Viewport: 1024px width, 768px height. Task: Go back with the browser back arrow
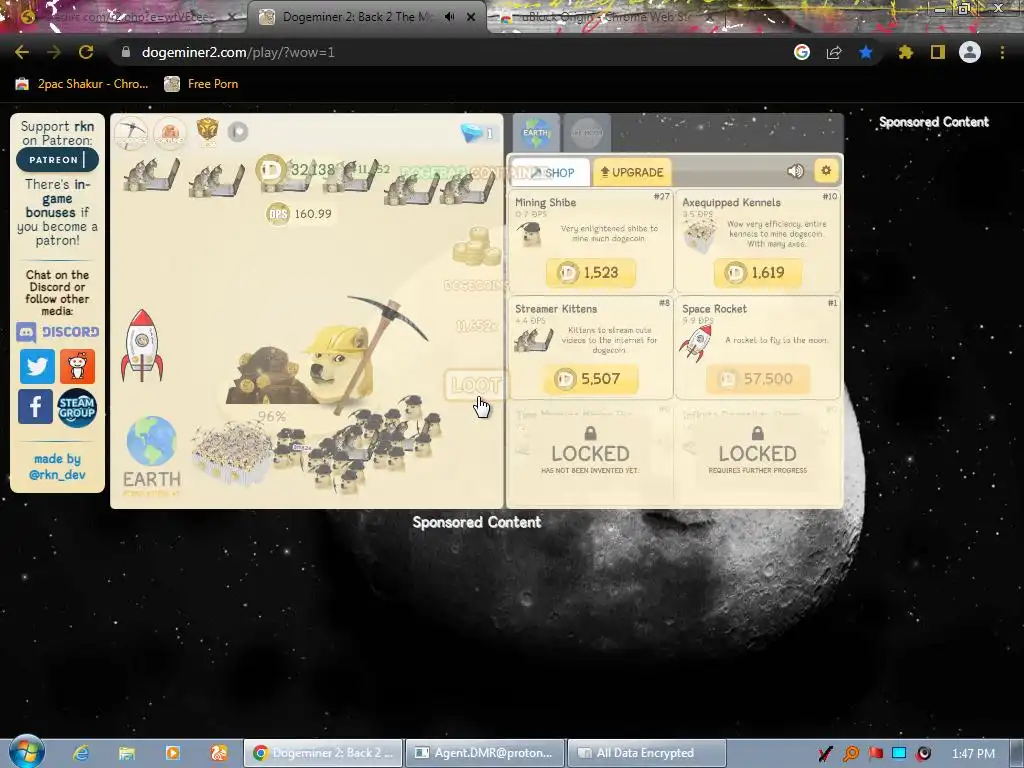point(22,52)
